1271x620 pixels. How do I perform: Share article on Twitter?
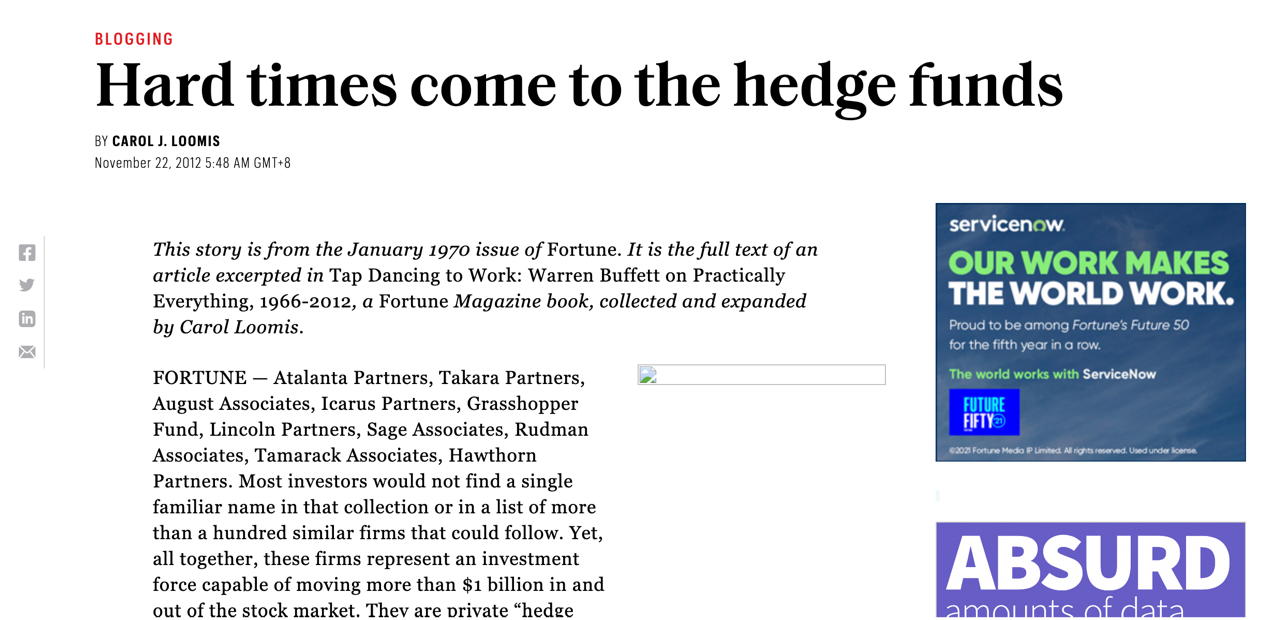27,285
